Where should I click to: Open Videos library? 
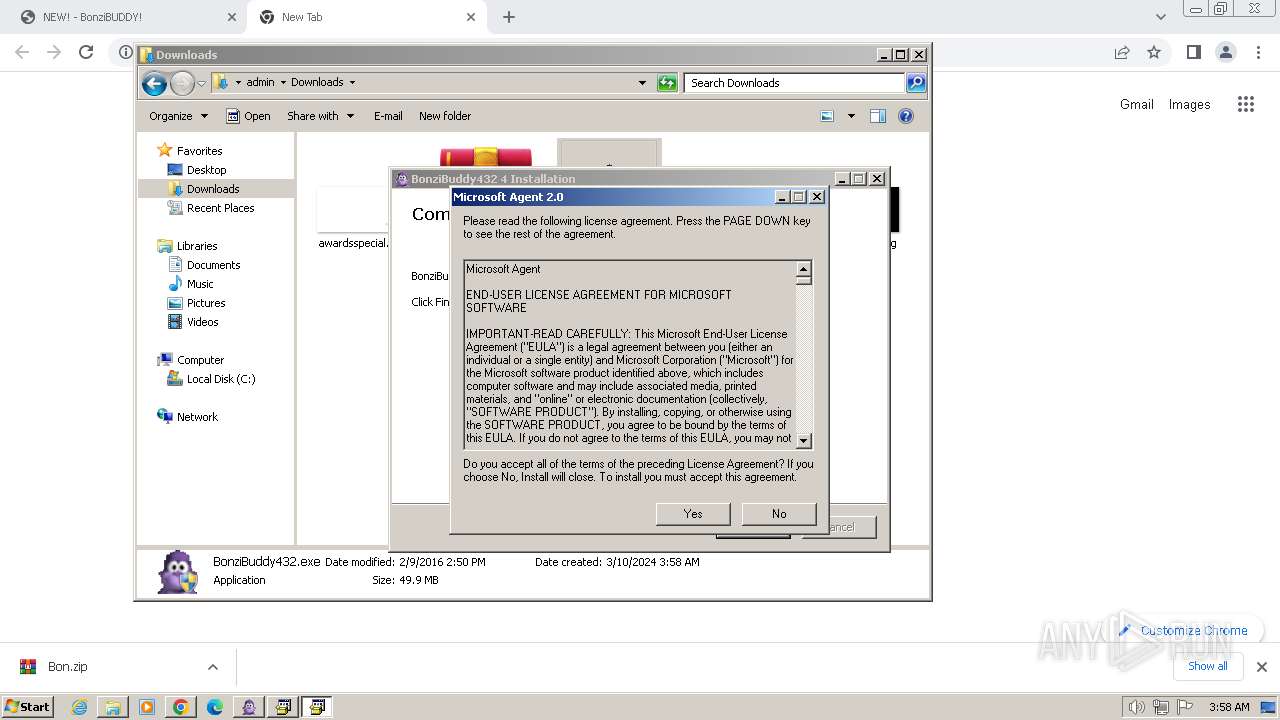[x=202, y=322]
